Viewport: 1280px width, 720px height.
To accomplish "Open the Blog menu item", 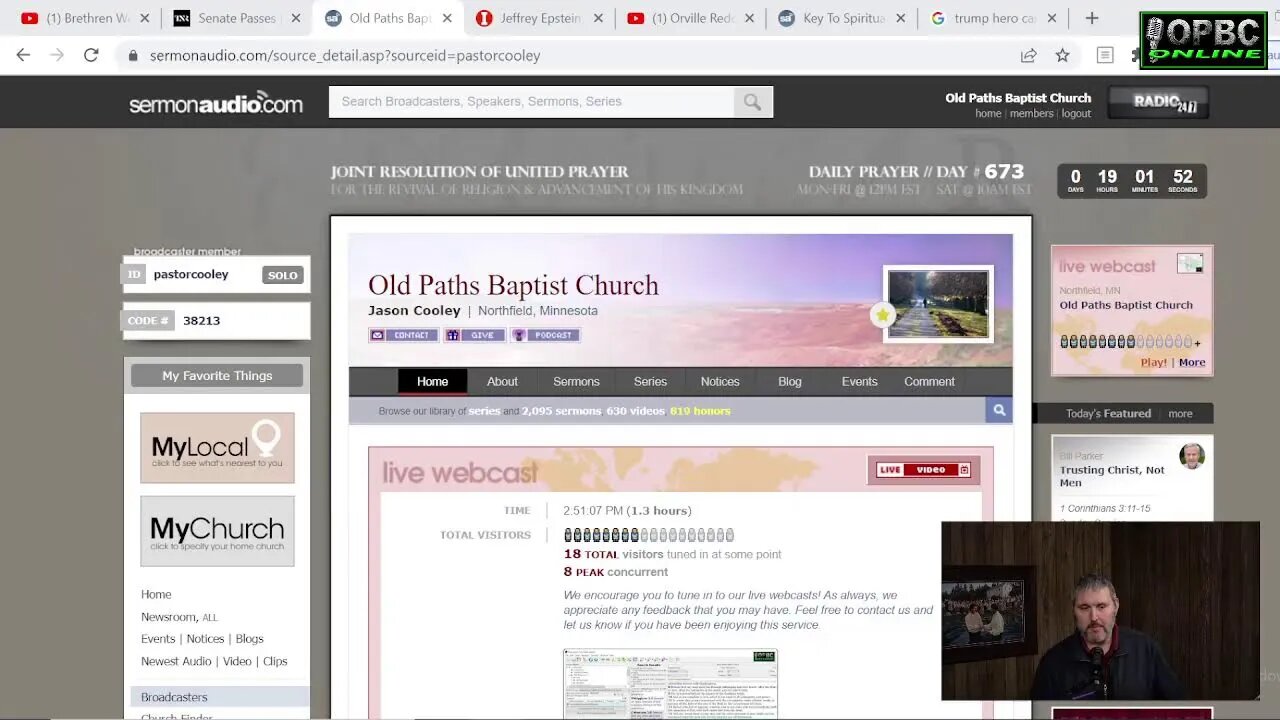I will [x=790, y=381].
